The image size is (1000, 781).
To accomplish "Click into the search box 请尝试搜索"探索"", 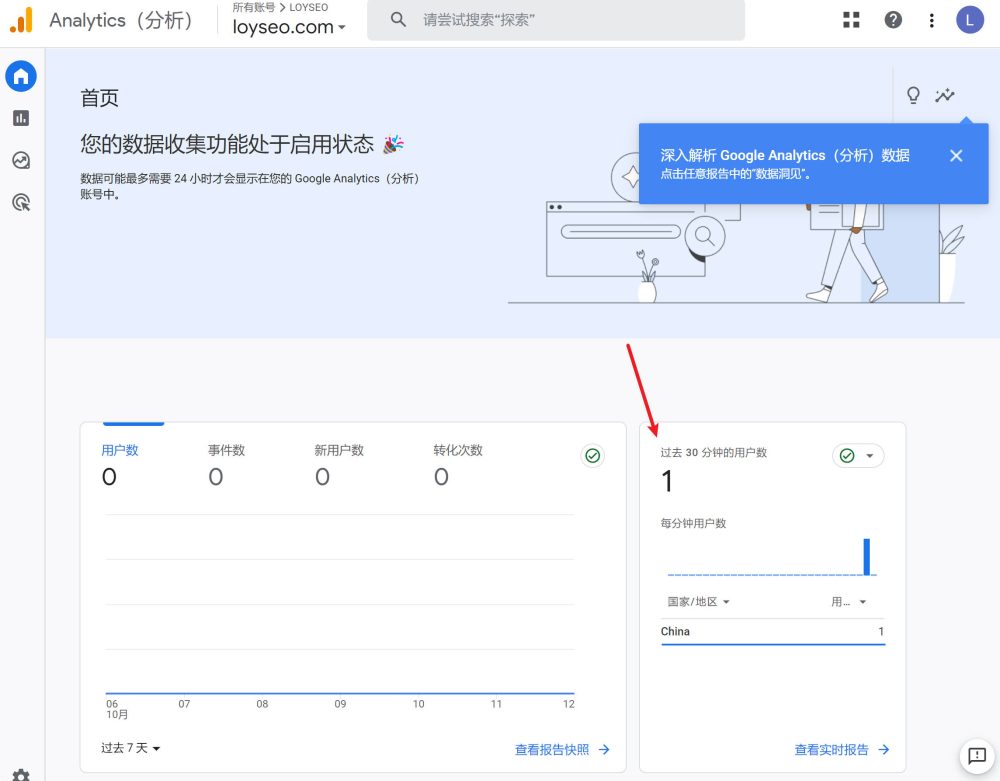I will tap(556, 20).
